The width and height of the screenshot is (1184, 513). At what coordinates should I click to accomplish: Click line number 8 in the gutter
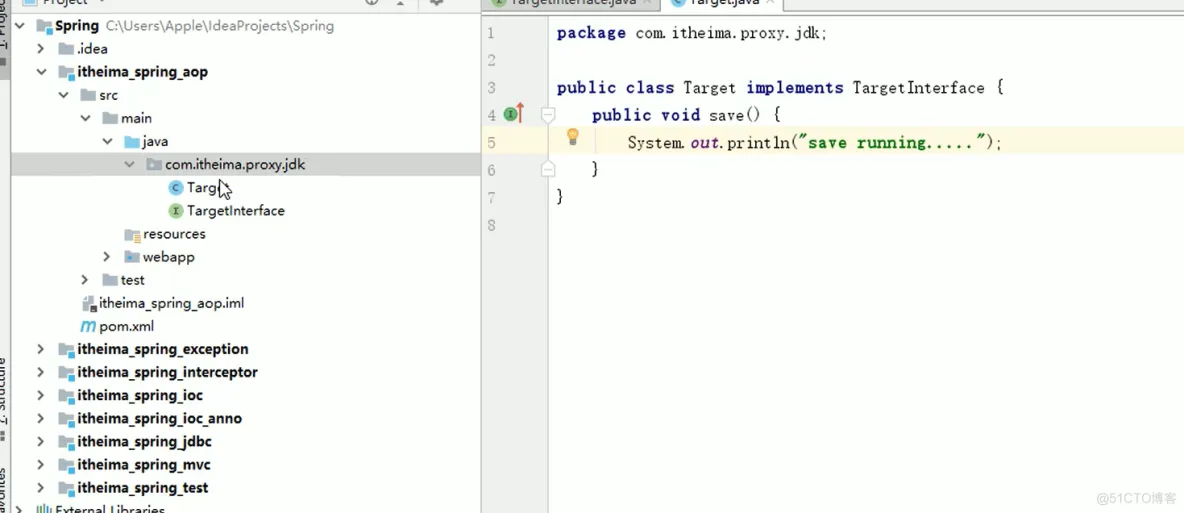492,224
